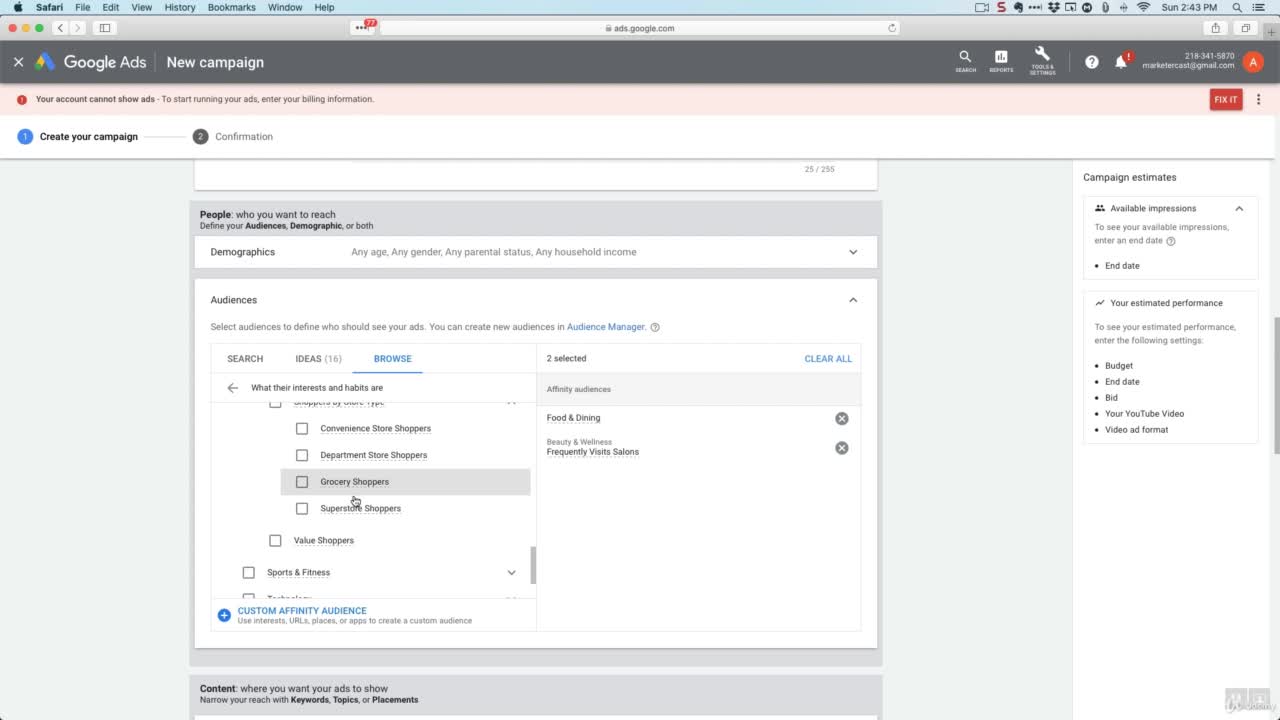
Task: Click the End date help icon in estimates
Action: [1171, 241]
